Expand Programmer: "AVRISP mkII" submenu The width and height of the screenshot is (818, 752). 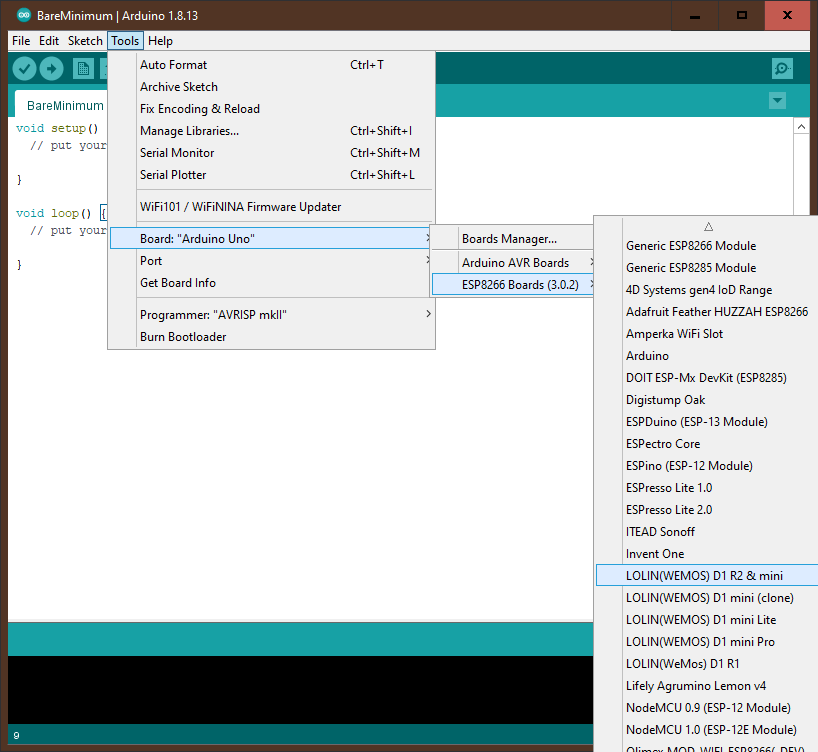point(271,315)
